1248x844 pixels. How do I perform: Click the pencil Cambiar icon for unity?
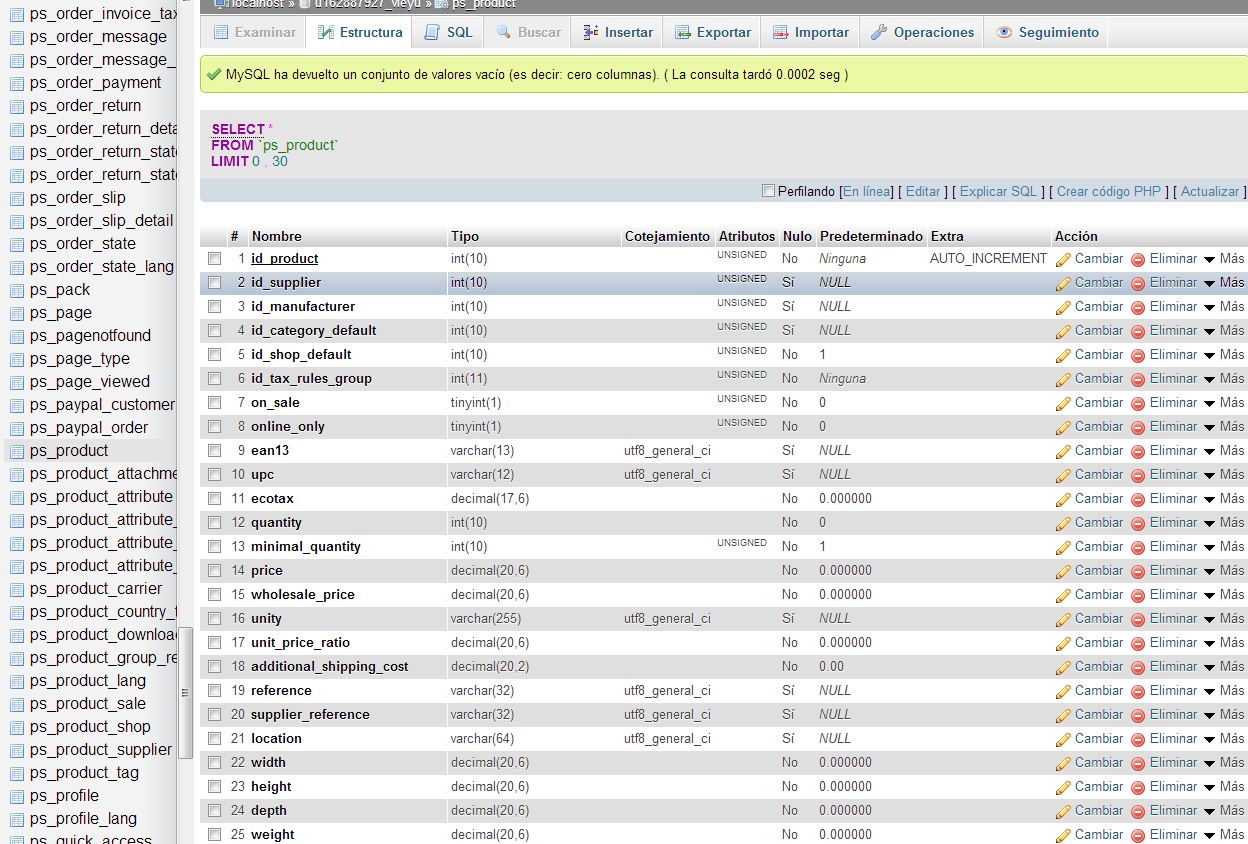[1064, 619]
